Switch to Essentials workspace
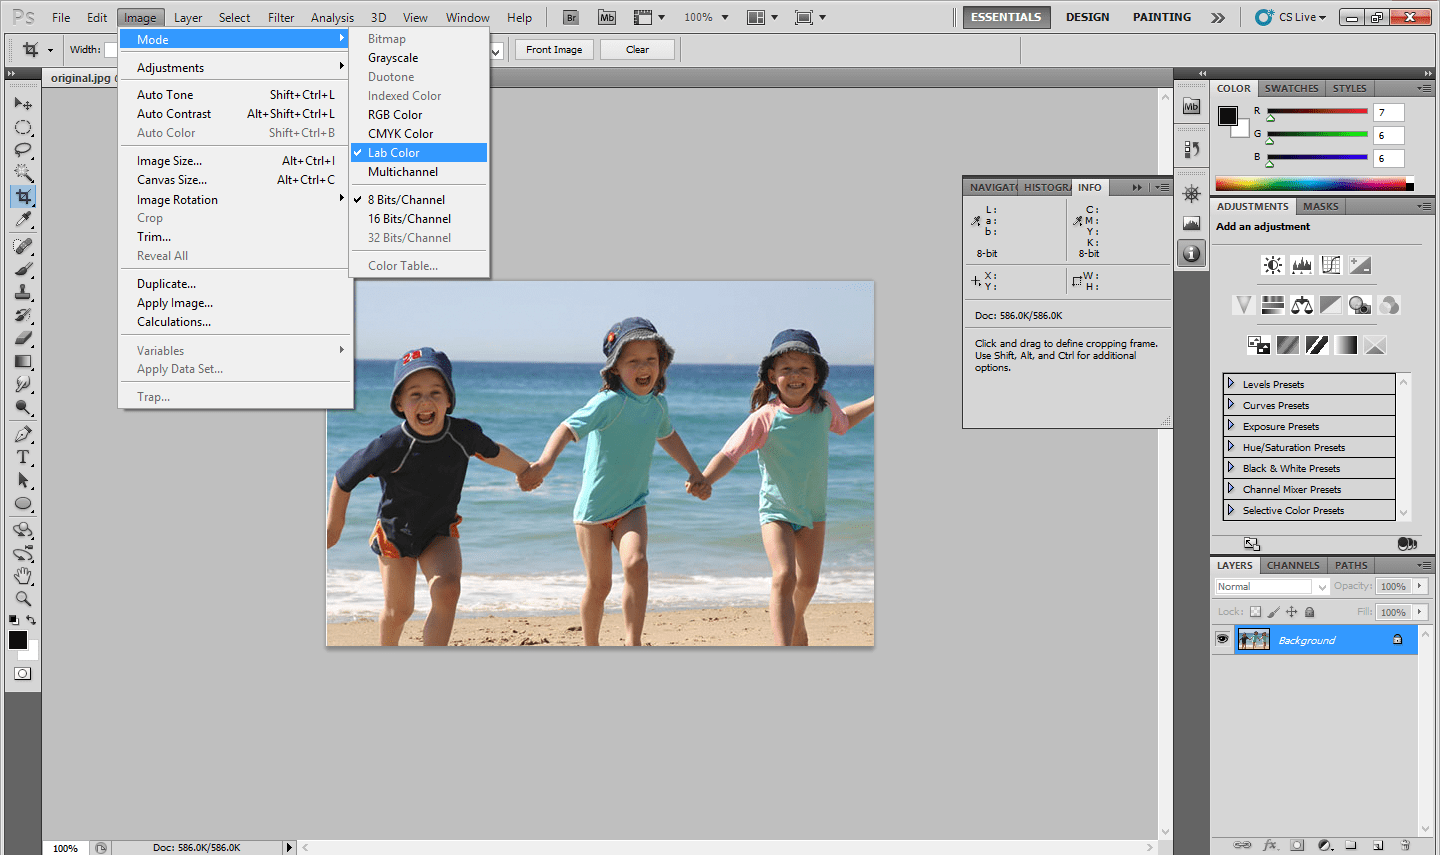This screenshot has height=855, width=1440. coord(1006,17)
